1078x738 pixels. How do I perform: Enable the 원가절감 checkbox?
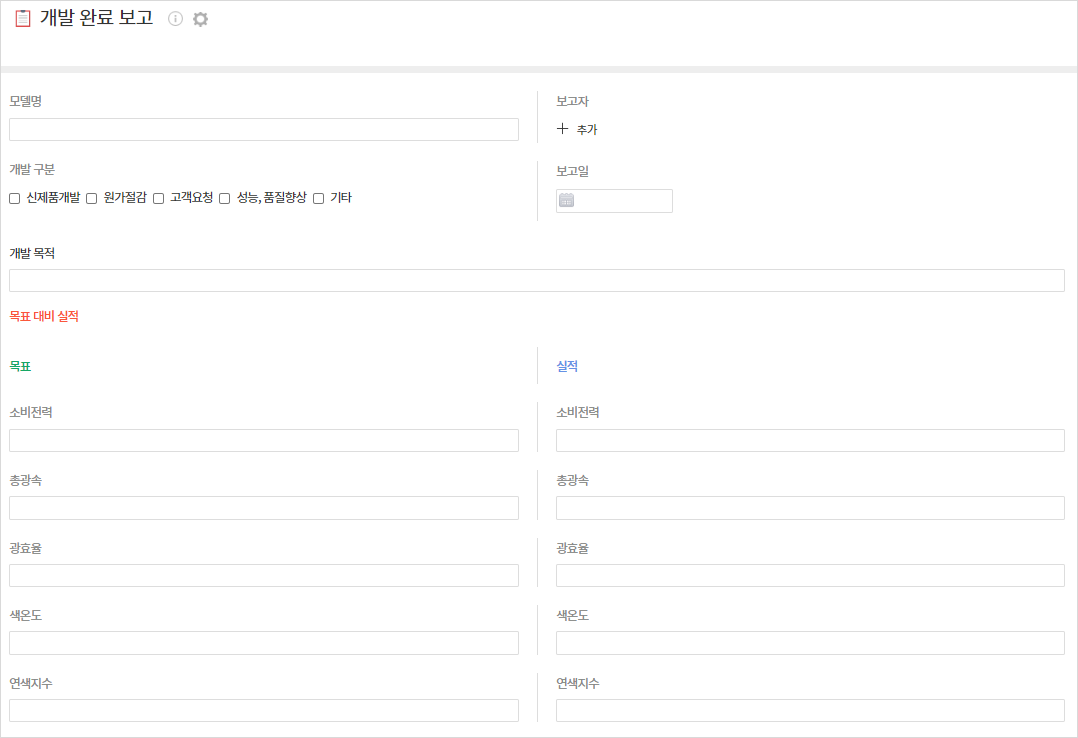(x=92, y=198)
